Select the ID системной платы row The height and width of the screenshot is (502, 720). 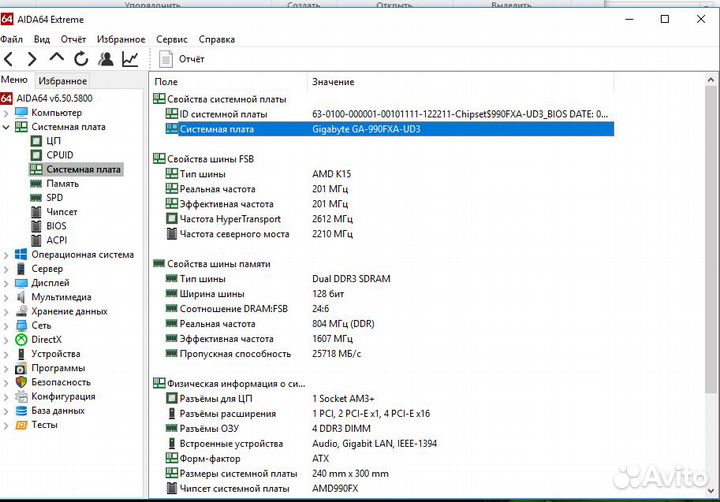[388, 114]
